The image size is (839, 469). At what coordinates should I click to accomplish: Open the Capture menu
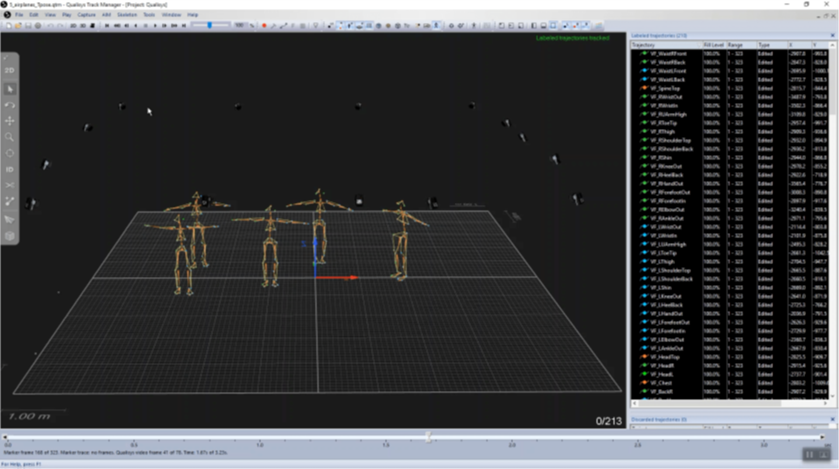point(86,15)
